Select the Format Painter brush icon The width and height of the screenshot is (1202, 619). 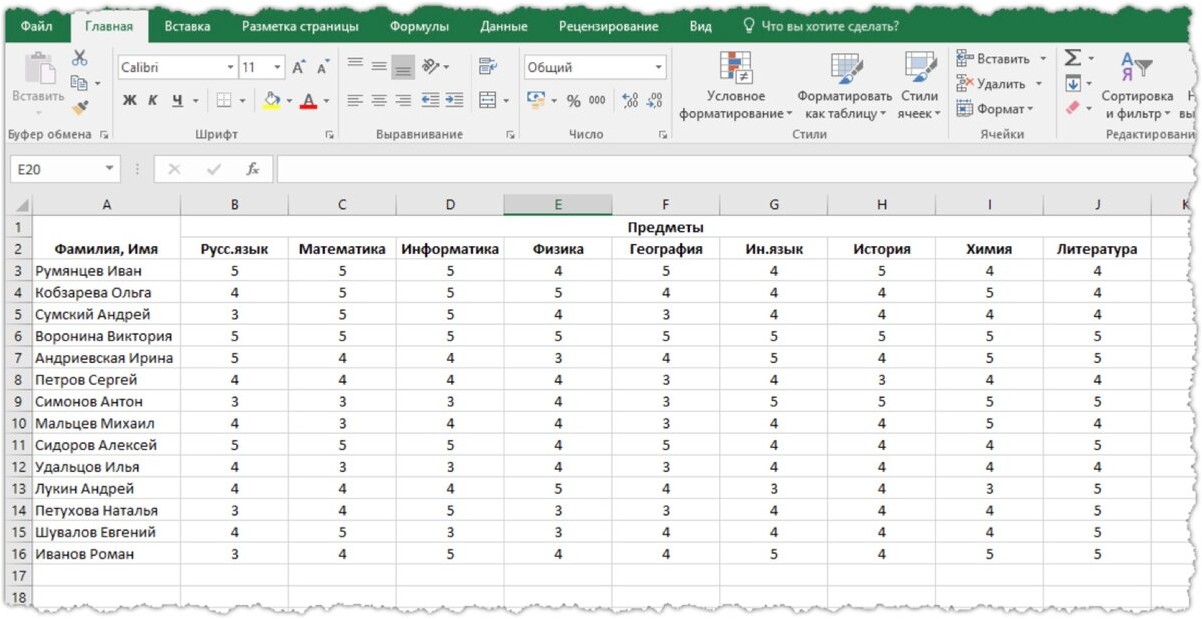point(80,106)
